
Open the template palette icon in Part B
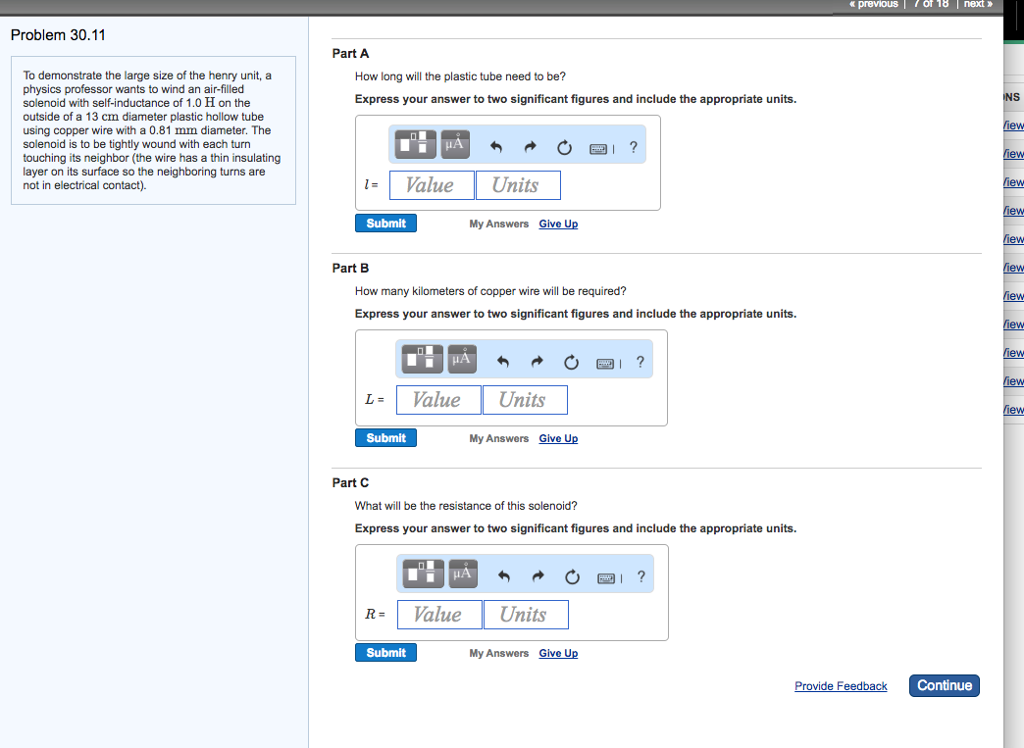click(x=421, y=358)
